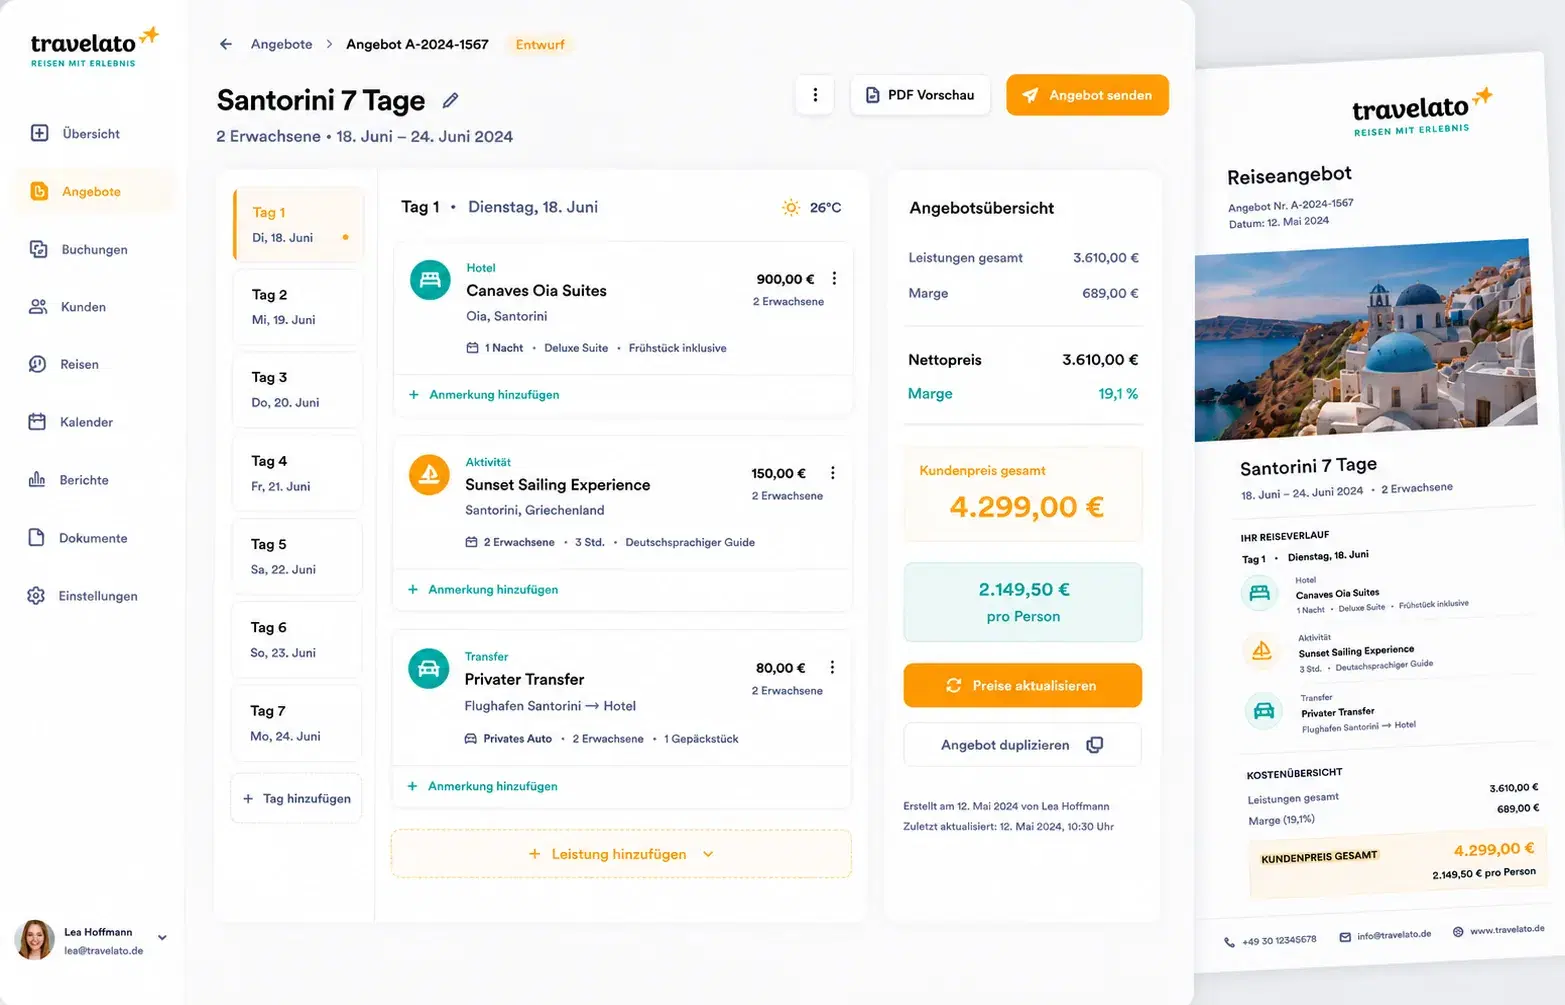Click Preise aktualisieren button
The image size is (1565, 1005).
coord(1022,685)
